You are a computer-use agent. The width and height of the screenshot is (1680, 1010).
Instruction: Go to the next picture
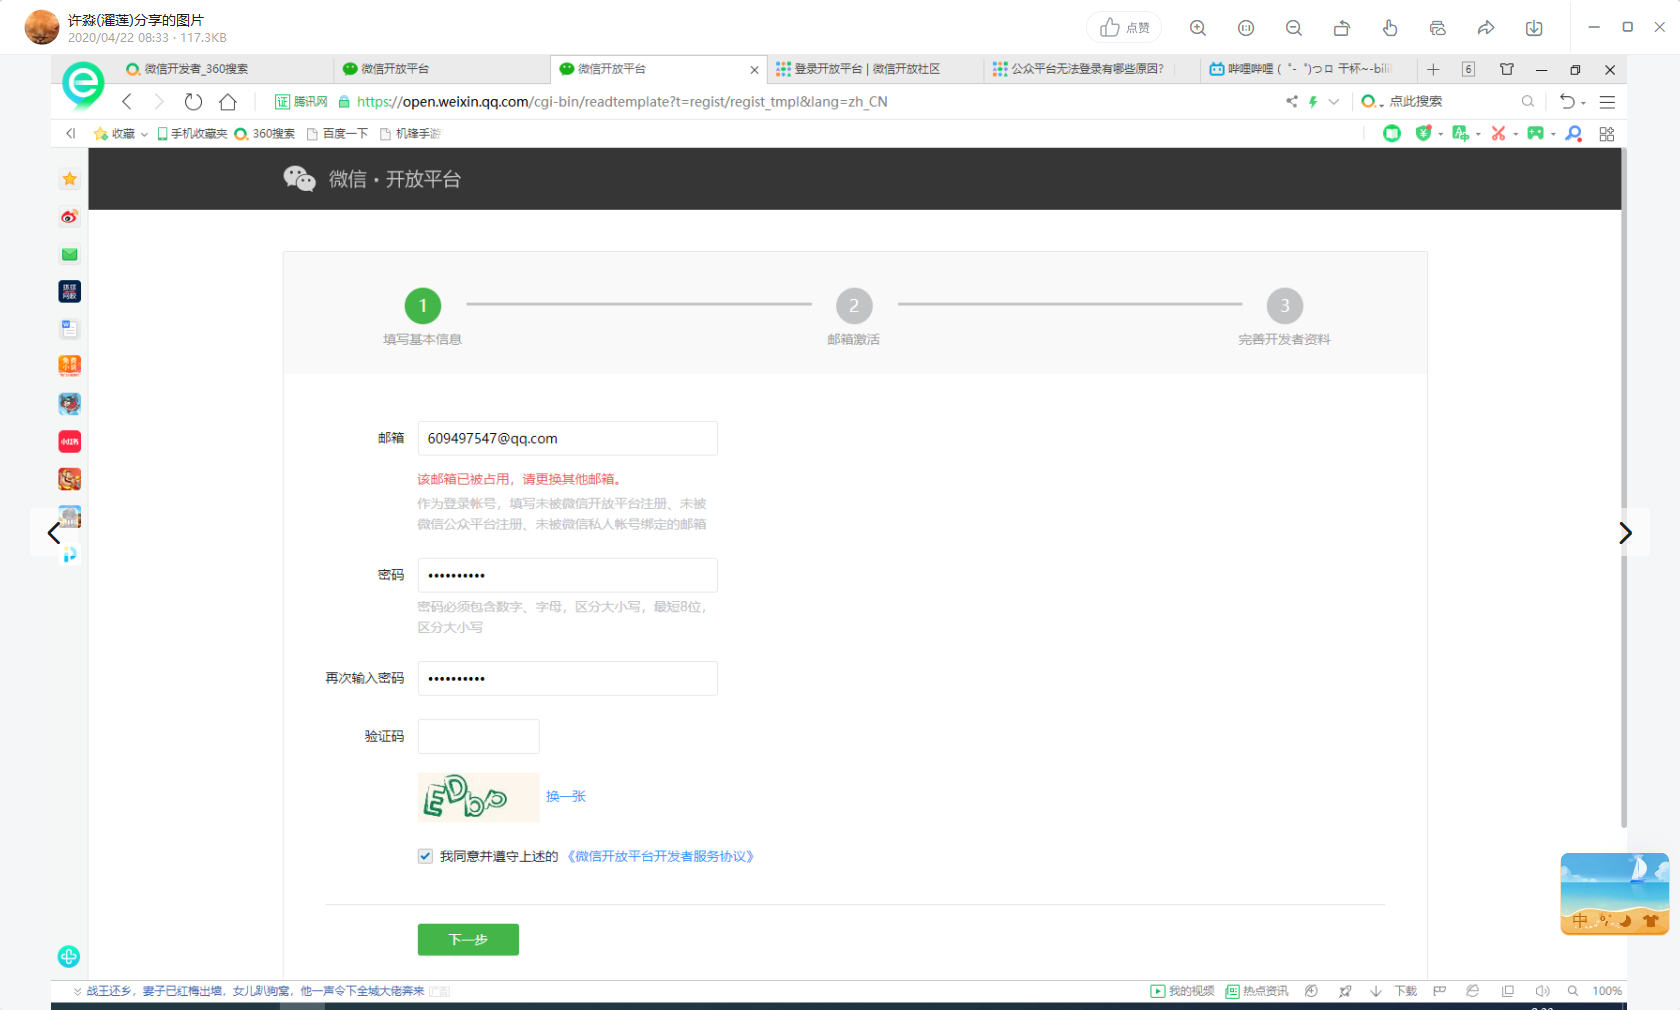[1625, 533]
